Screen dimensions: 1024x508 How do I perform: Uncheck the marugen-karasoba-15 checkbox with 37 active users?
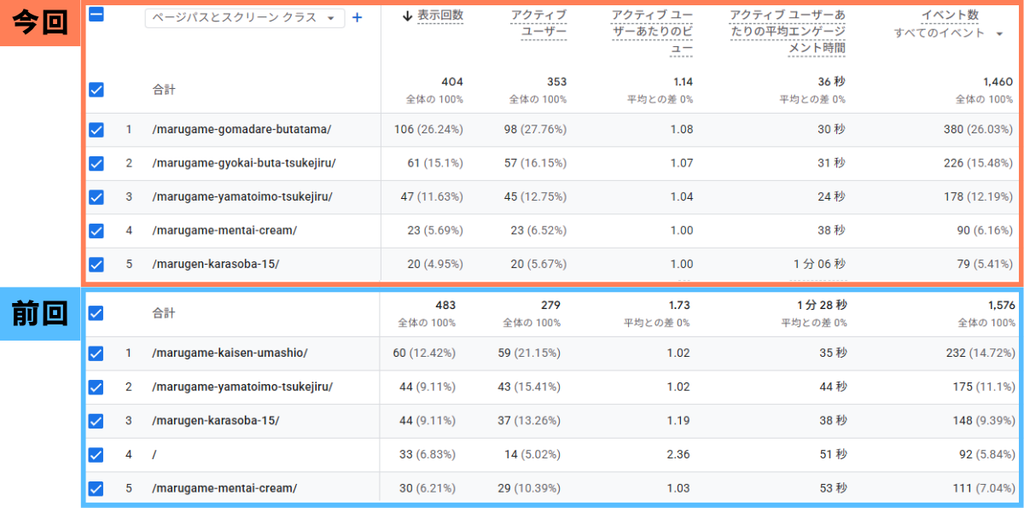coord(96,421)
